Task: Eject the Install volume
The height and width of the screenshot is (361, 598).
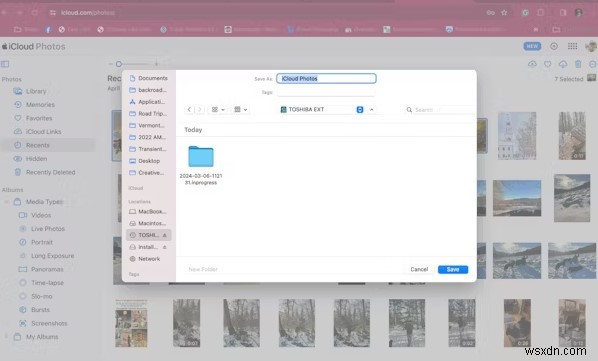Action: pos(165,247)
